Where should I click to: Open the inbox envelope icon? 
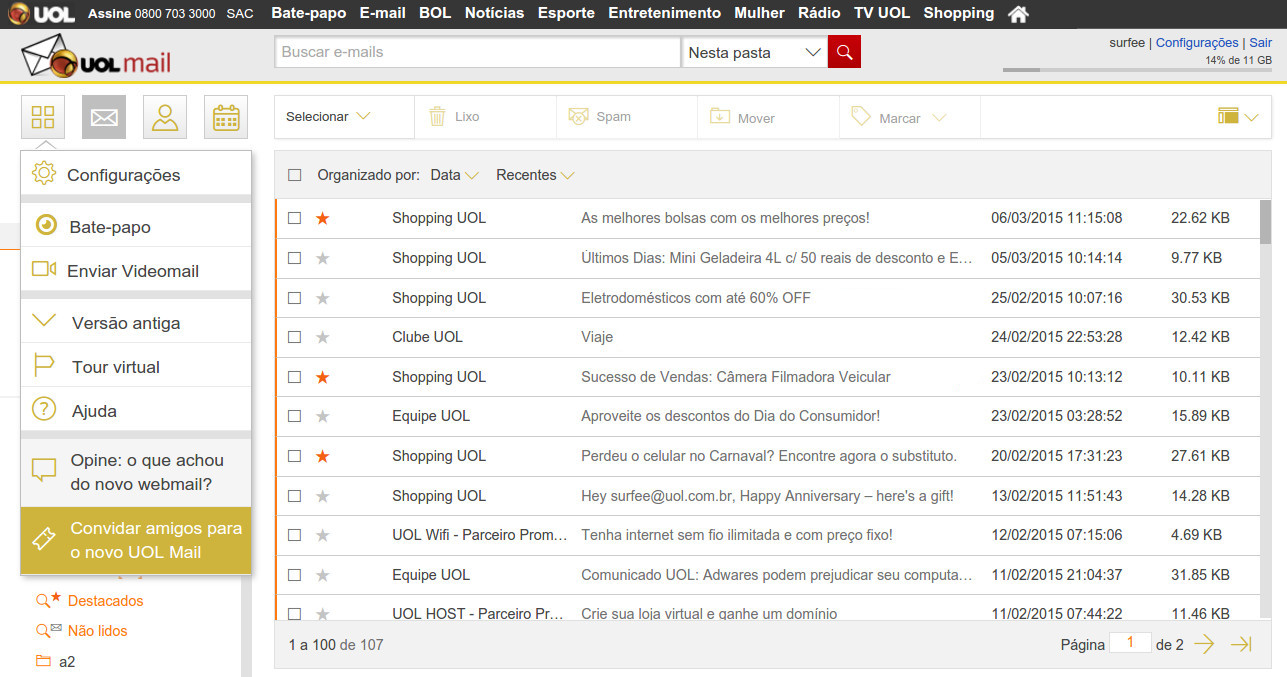(104, 118)
